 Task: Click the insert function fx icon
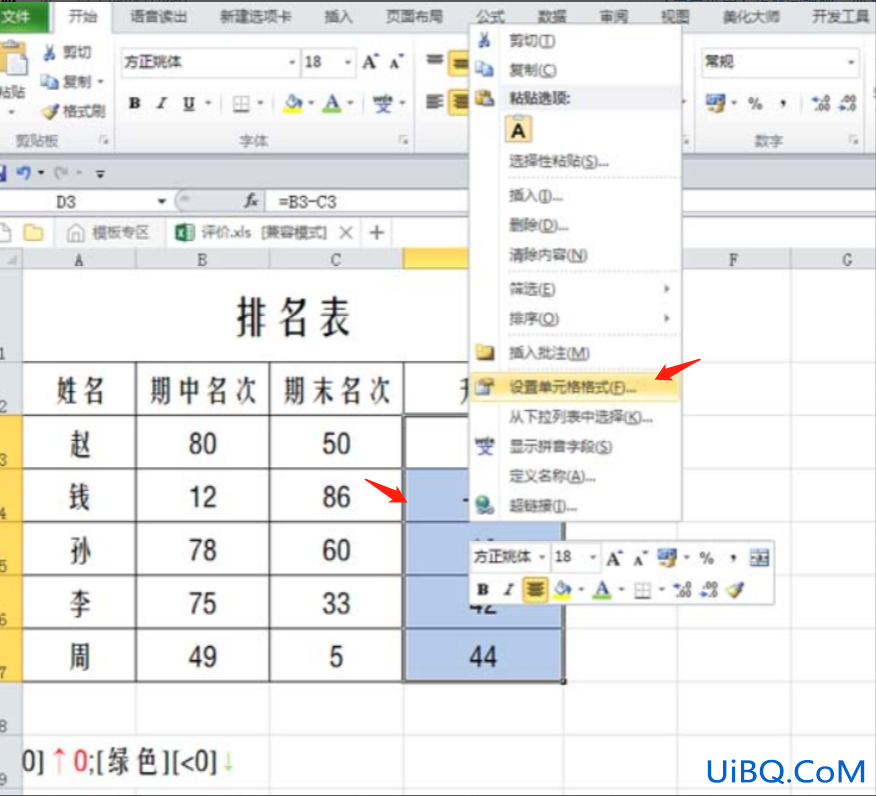pos(251,201)
